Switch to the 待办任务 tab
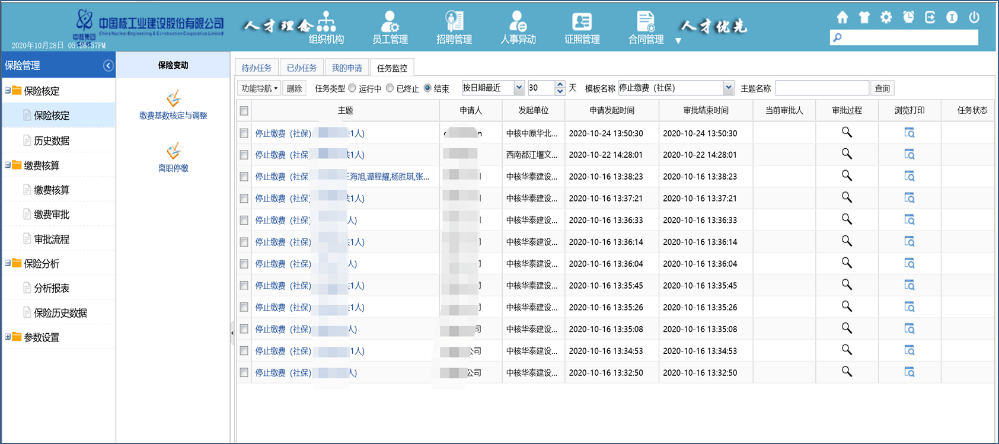The image size is (999, 444). coord(257,68)
